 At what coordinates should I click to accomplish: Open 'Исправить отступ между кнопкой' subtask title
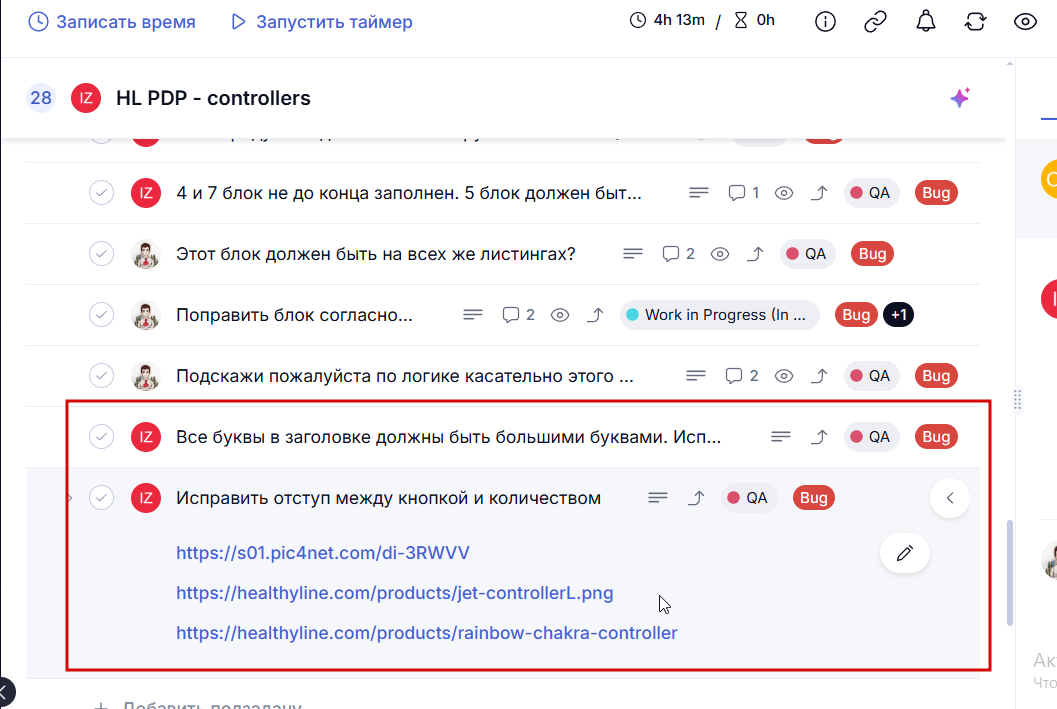pyautogui.click(x=388, y=498)
